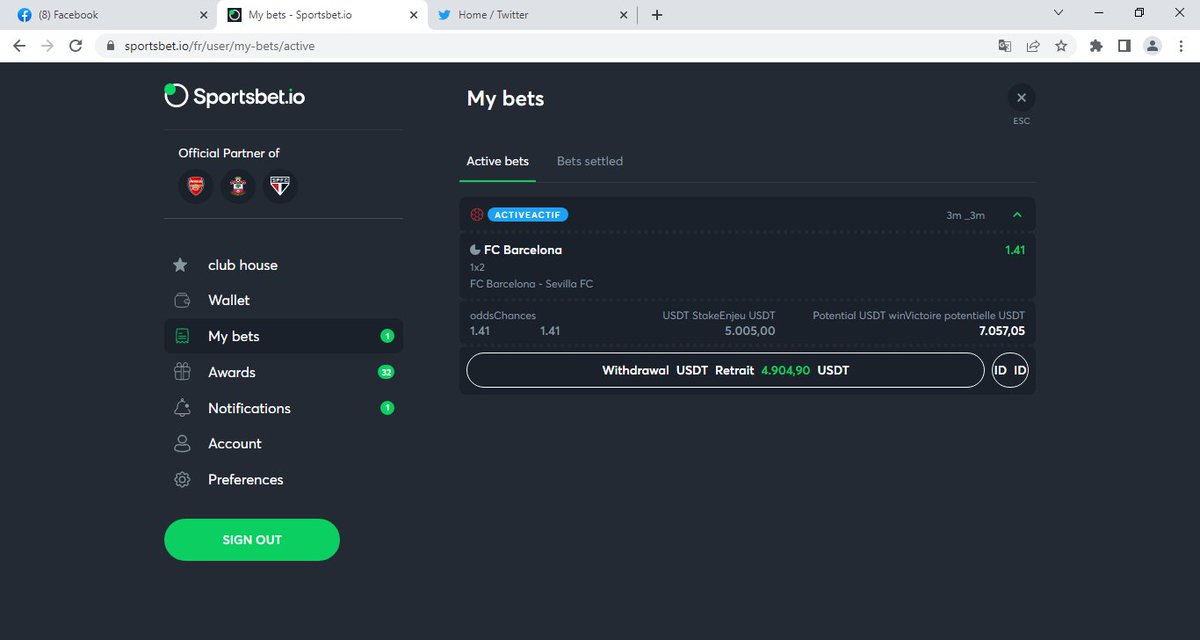Switch to Active bets tab
1200x640 pixels.
498,161
